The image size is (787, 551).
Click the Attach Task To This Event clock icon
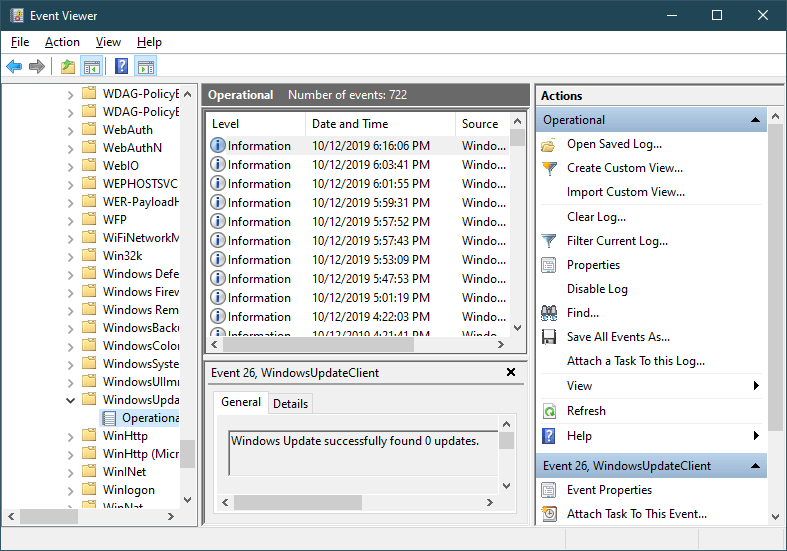click(x=549, y=514)
